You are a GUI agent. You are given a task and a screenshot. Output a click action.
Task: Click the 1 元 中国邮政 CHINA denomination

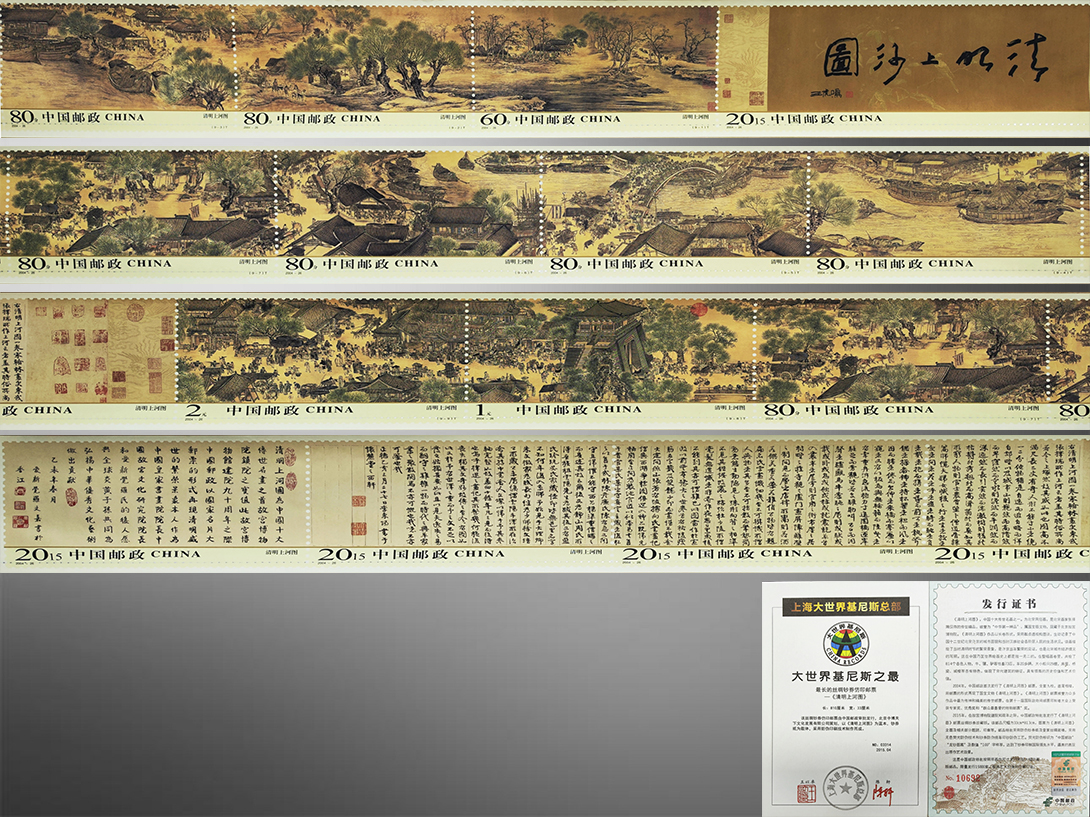coord(558,410)
